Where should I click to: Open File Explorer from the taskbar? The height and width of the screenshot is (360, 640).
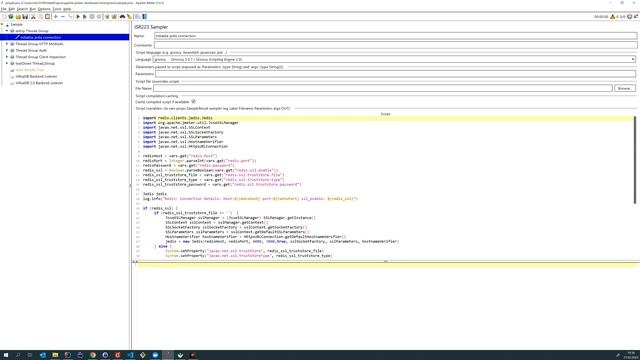click(x=55, y=355)
